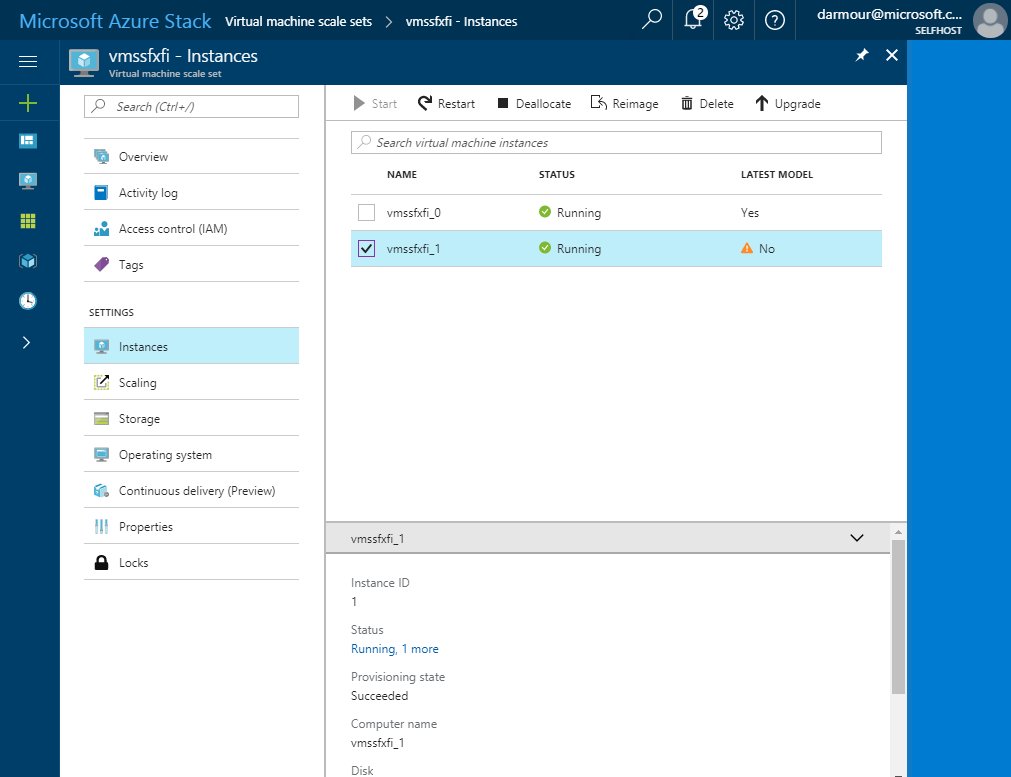Click the Search virtual machine instances field
The image size is (1011, 777).
[616, 143]
